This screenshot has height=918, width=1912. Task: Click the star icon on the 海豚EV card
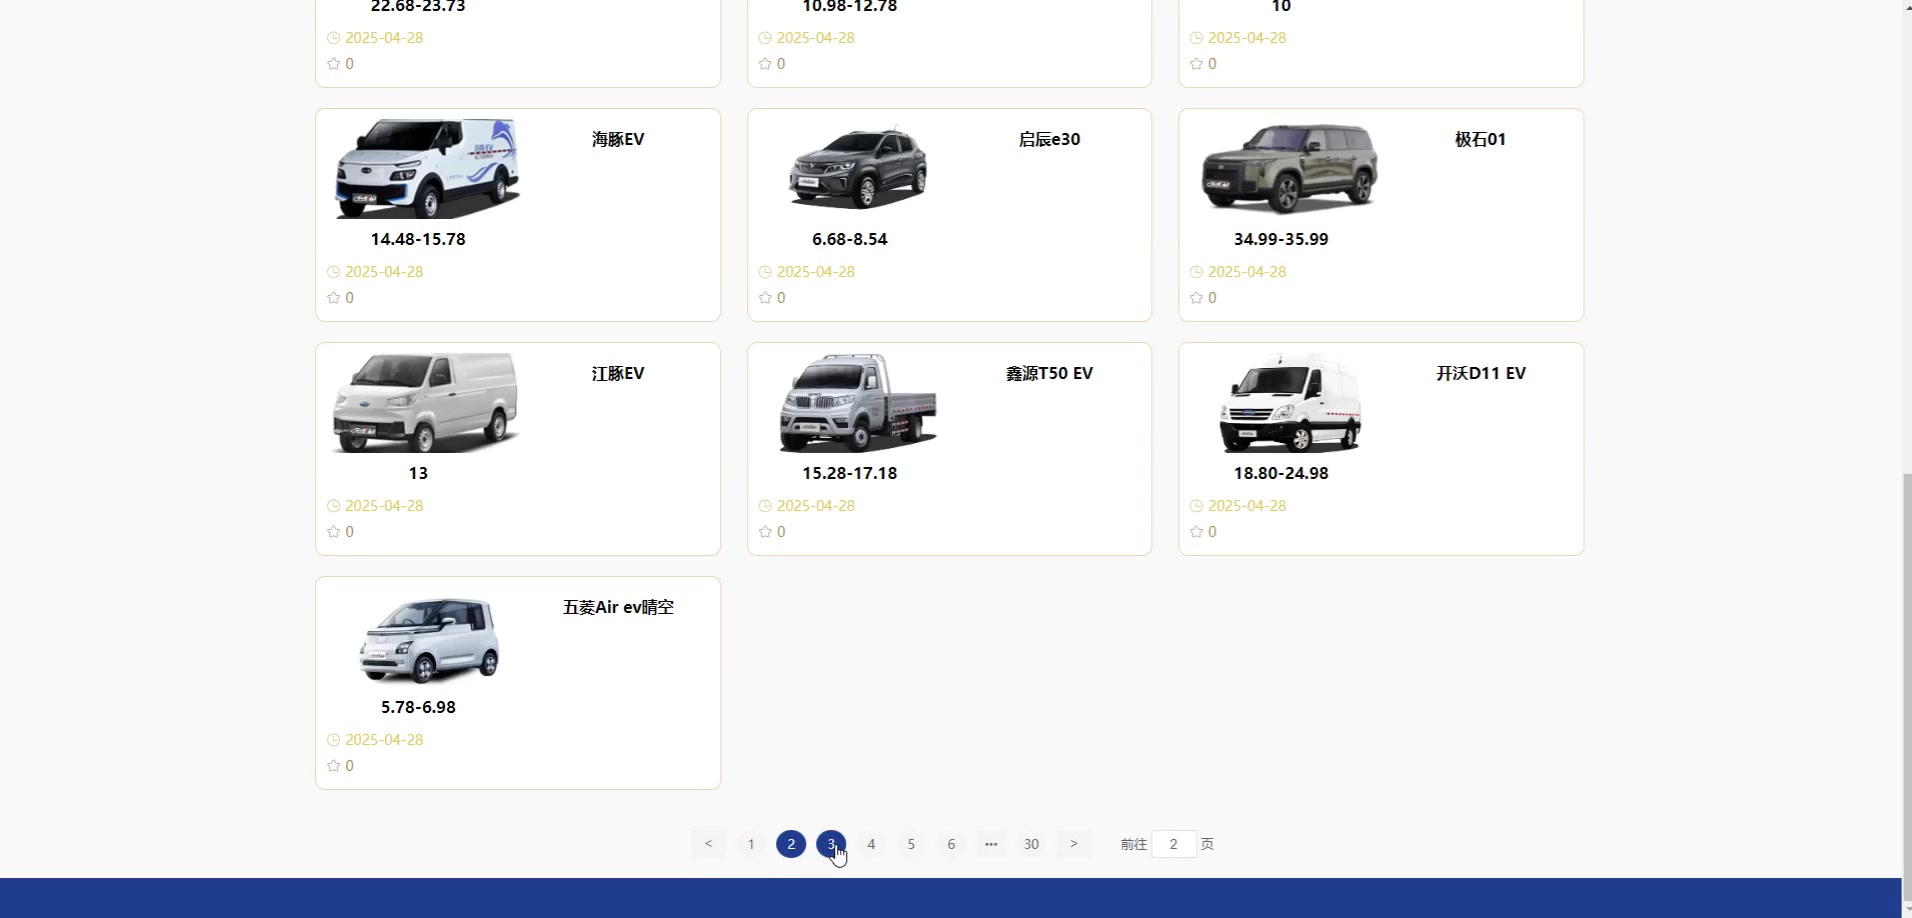click(x=334, y=298)
